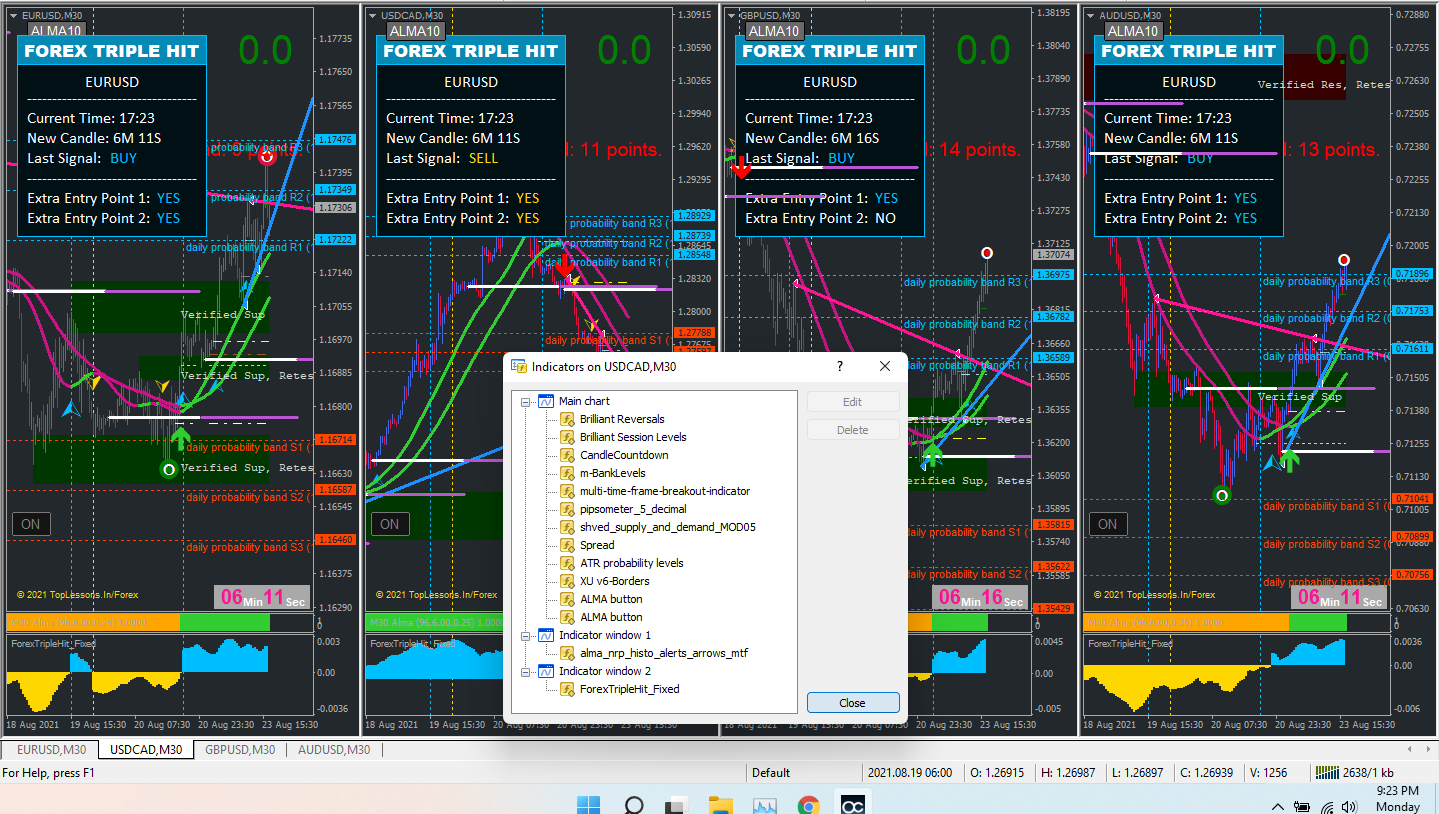Image resolution: width=1439 pixels, height=814 pixels.
Task: Click the indicator icon beside CandleCountdown
Action: [x=566, y=455]
